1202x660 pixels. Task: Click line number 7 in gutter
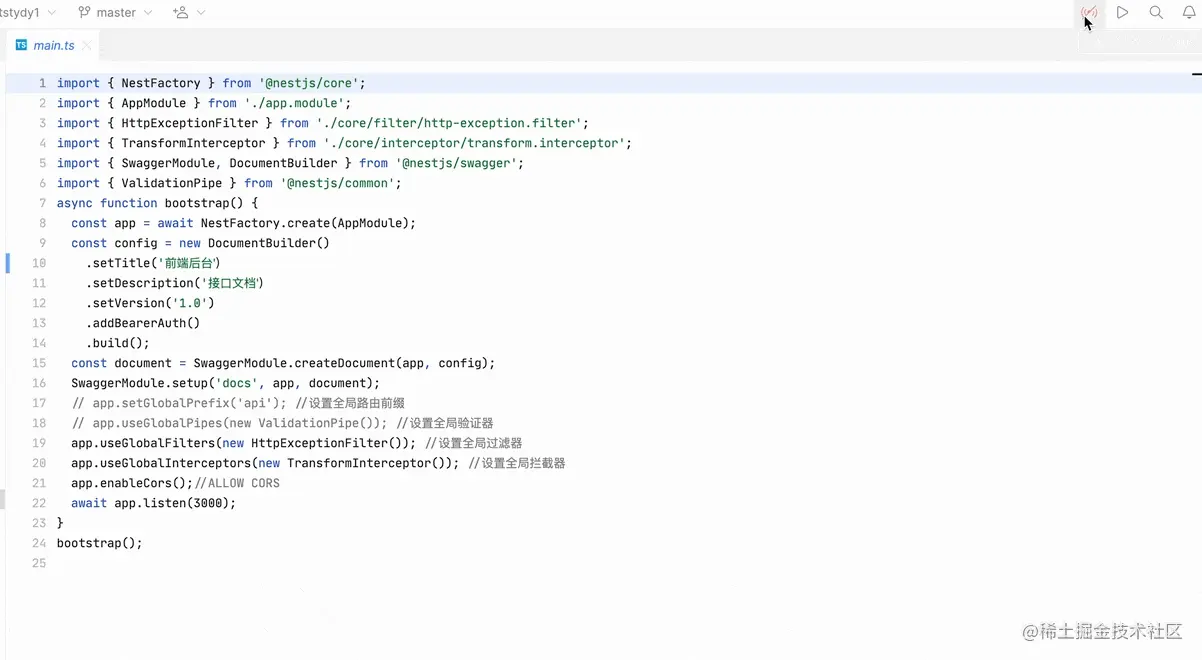[42, 203]
